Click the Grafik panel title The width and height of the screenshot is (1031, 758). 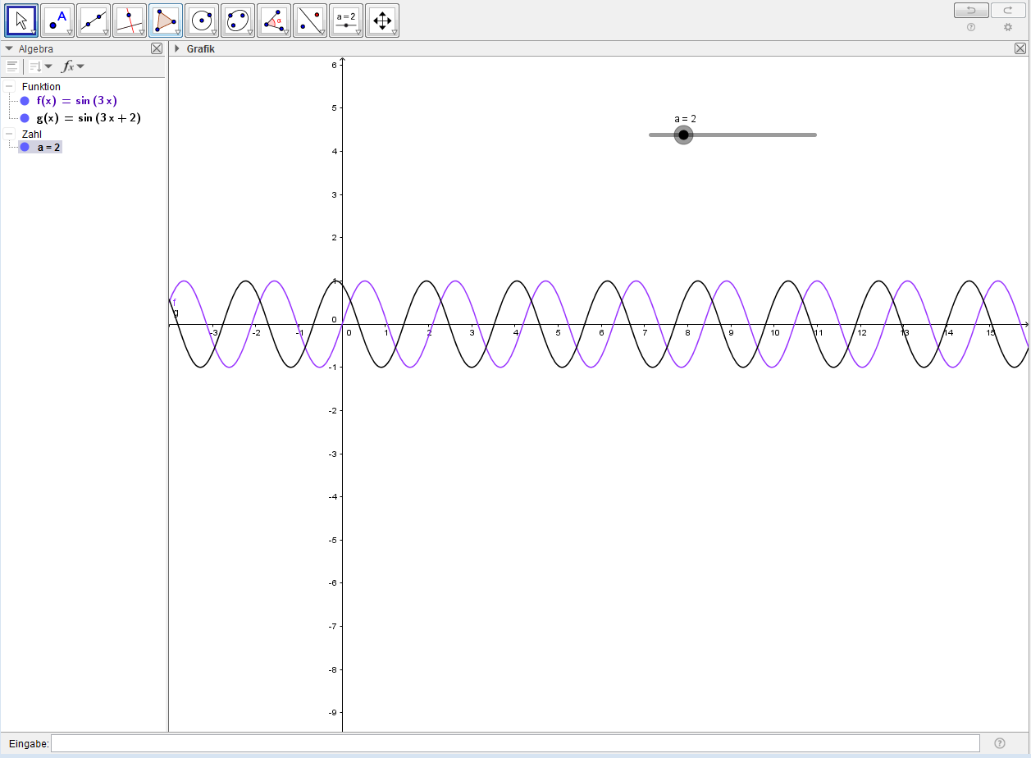(x=201, y=49)
